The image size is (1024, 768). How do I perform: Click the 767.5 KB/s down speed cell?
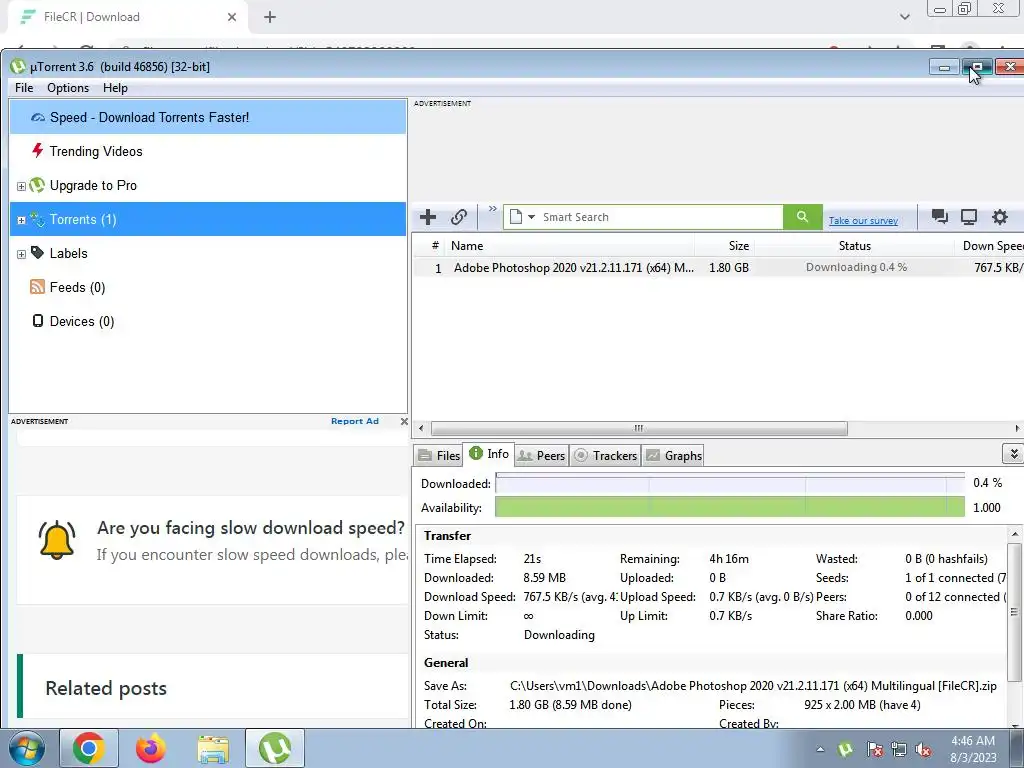click(997, 268)
